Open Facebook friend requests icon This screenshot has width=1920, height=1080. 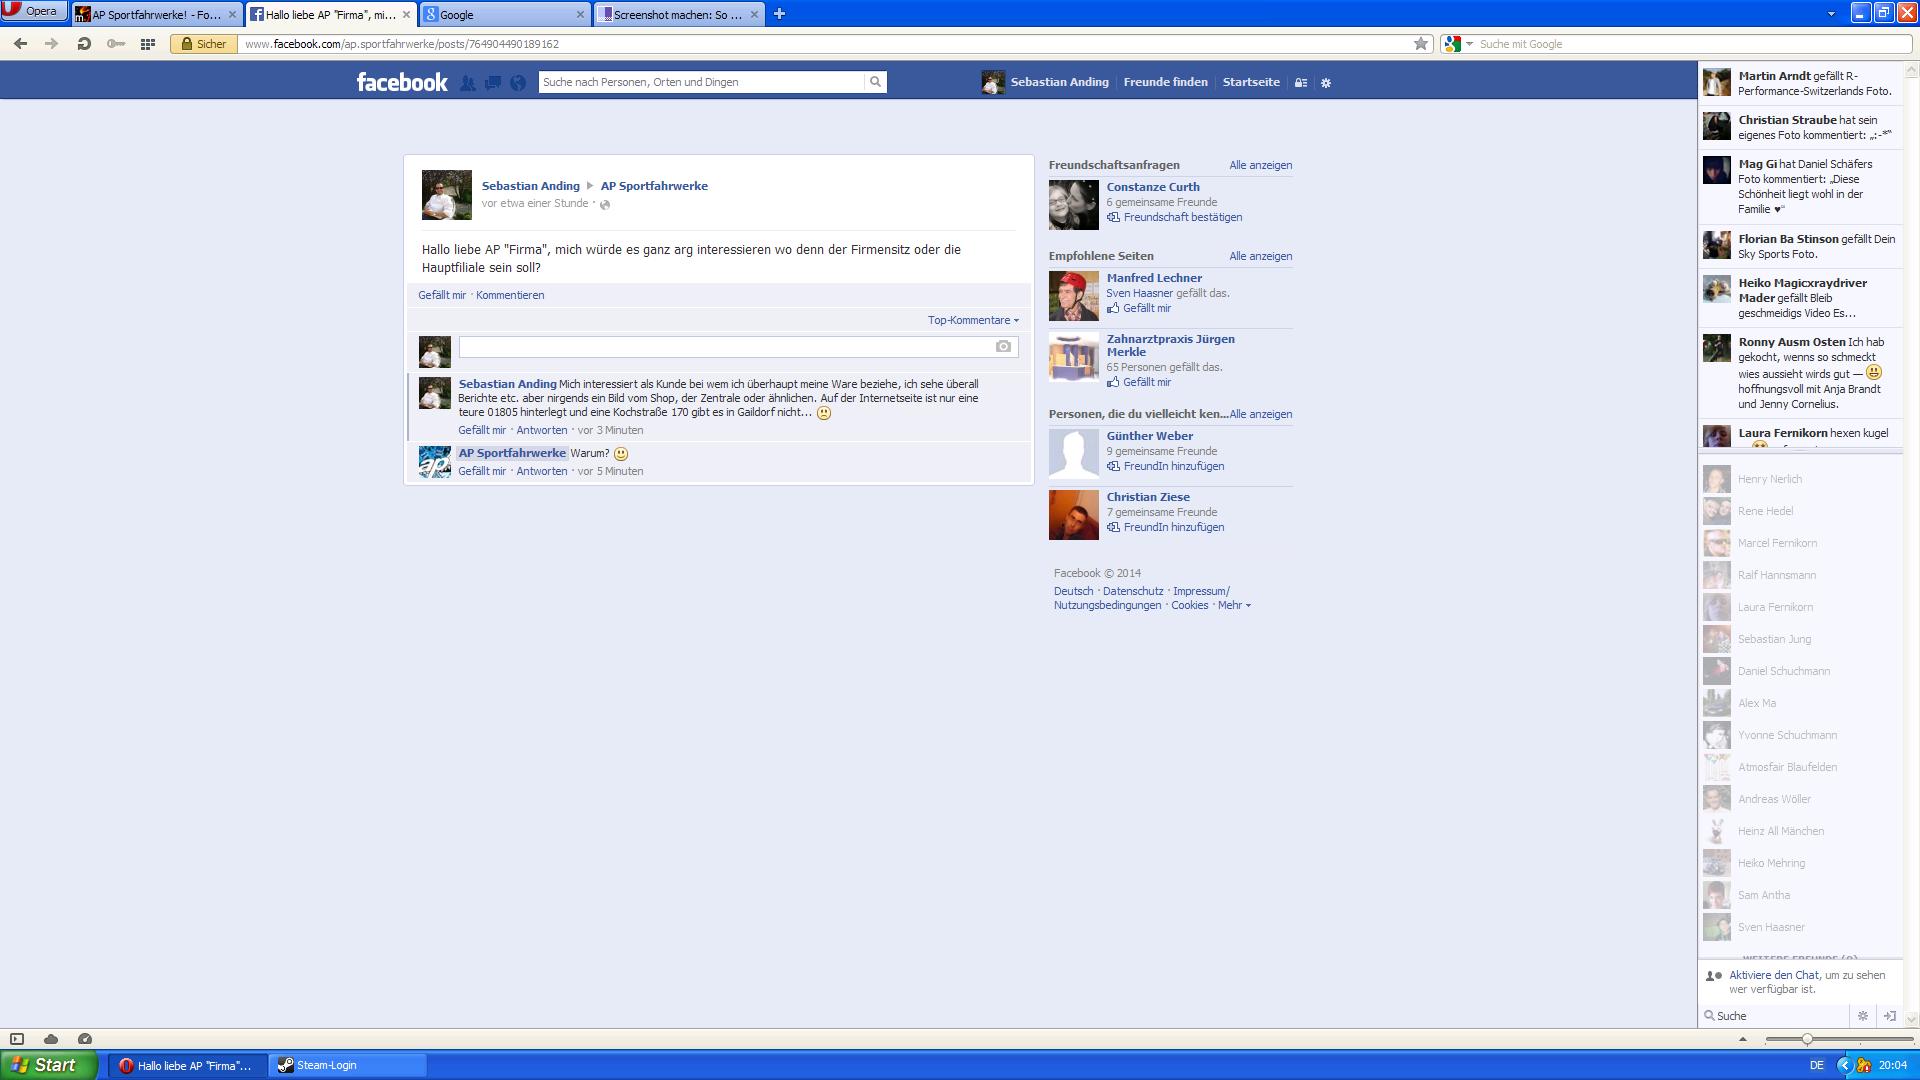point(467,83)
